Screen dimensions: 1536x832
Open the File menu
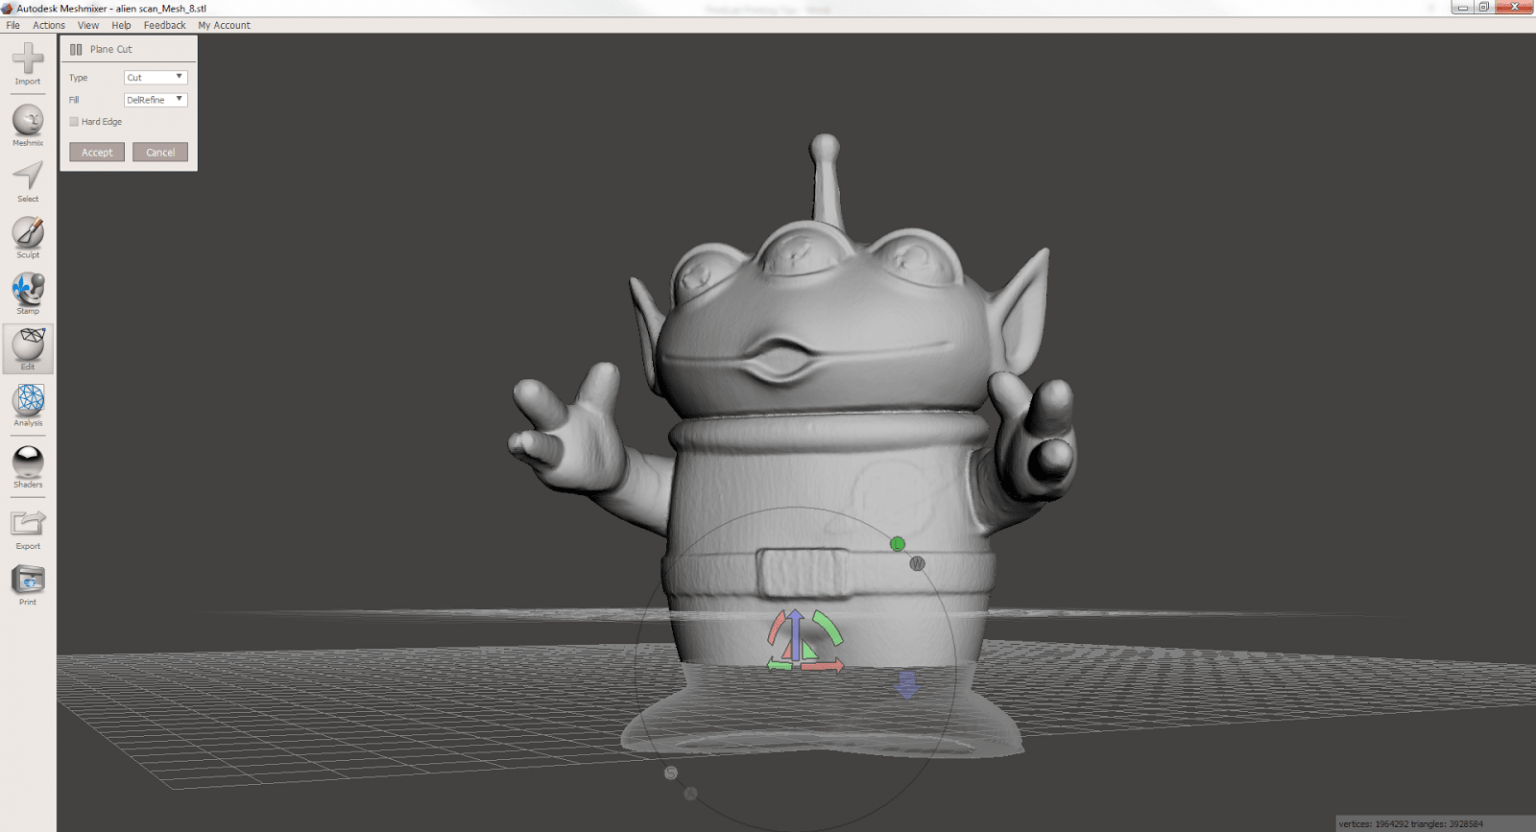(x=13, y=25)
